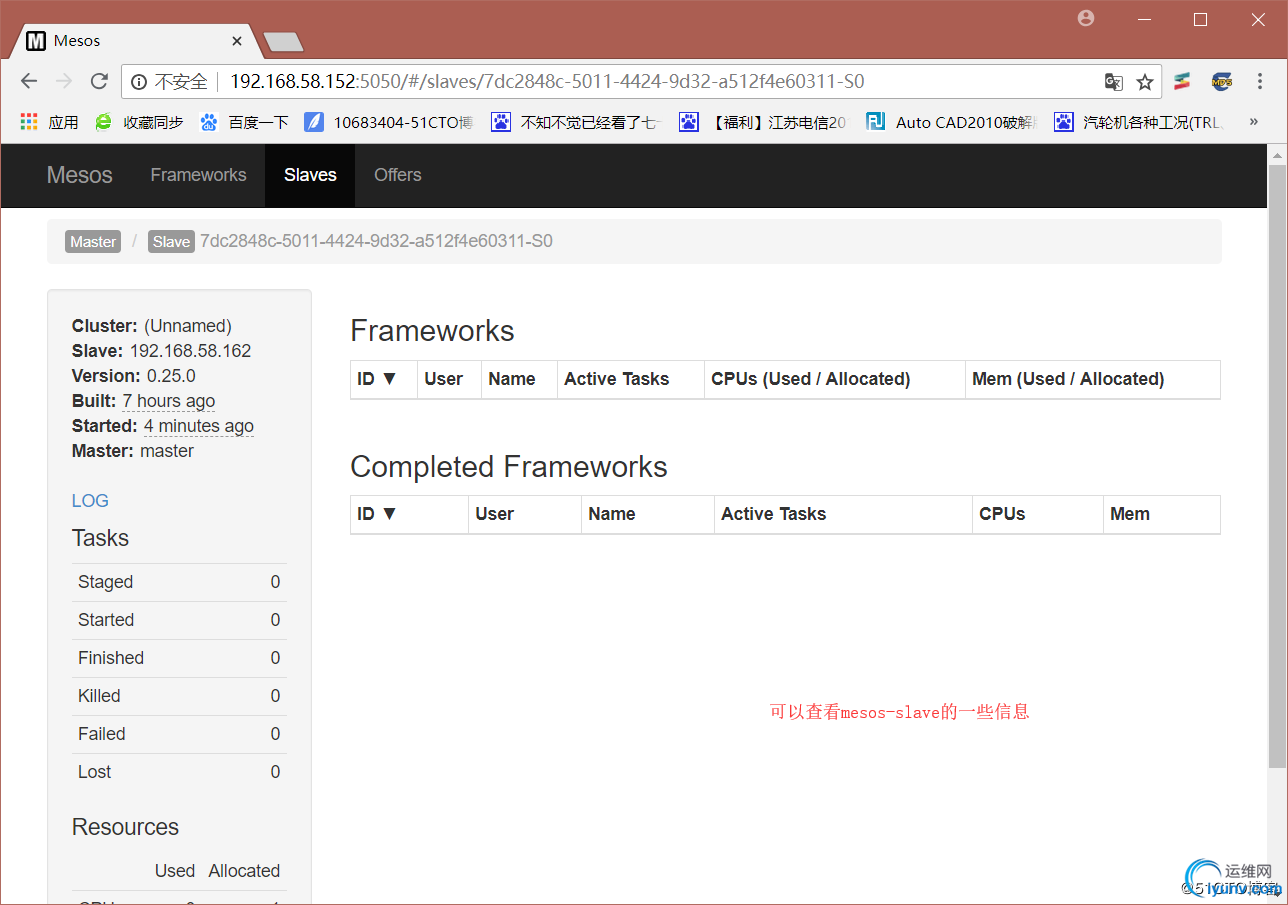Viewport: 1288px width, 905px height.
Task: Click the Built '7 hours ago' timestamp
Action: tap(169, 401)
